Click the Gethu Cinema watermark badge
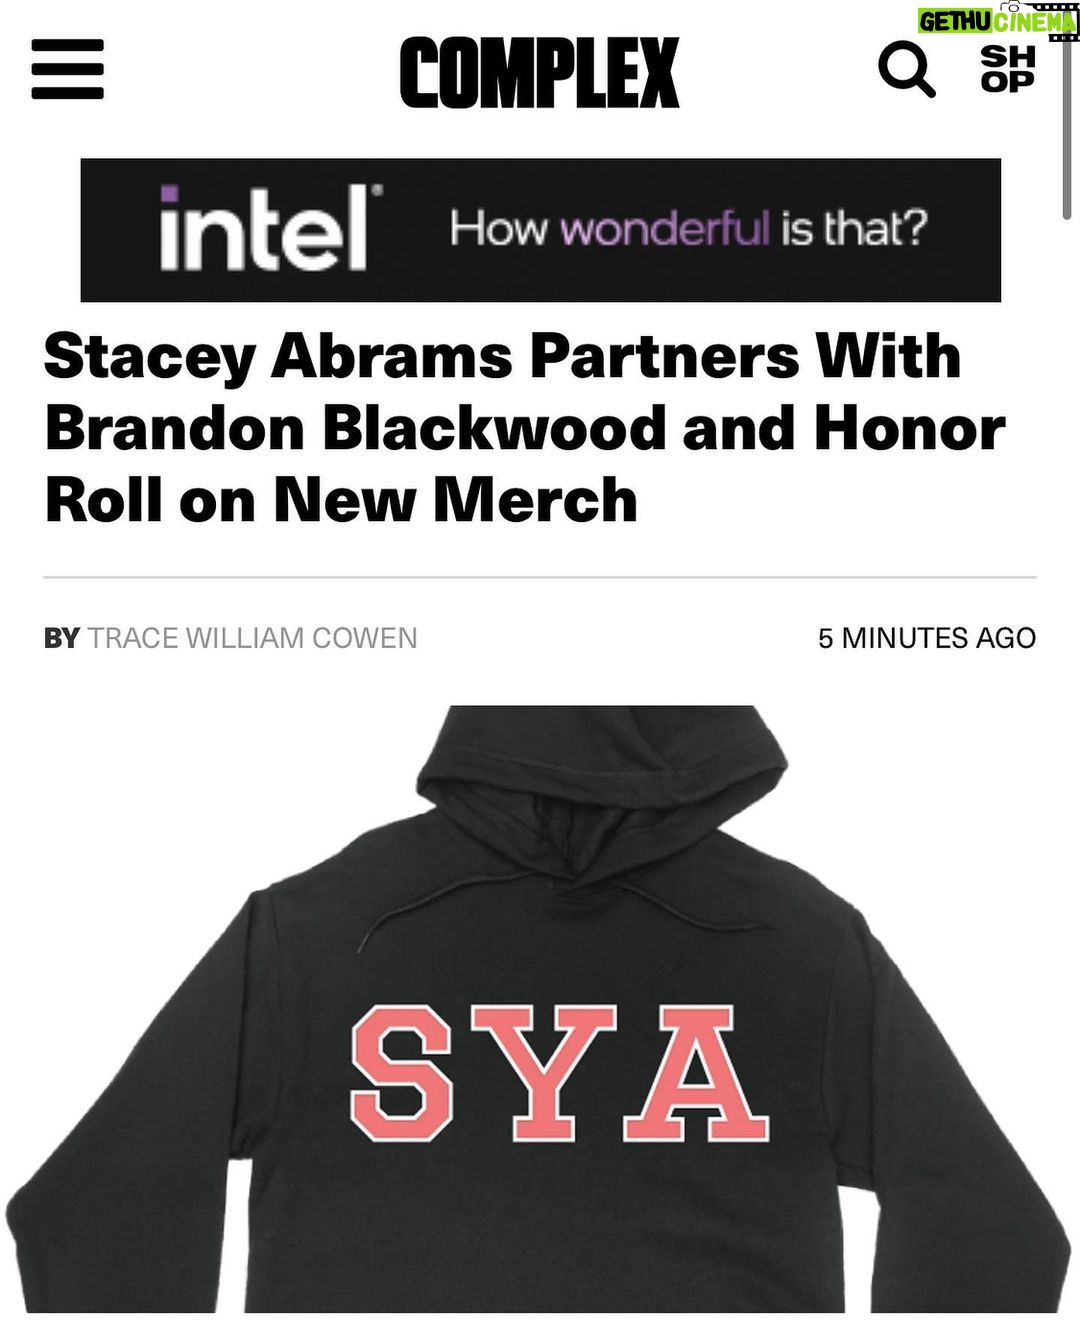 click(x=997, y=22)
